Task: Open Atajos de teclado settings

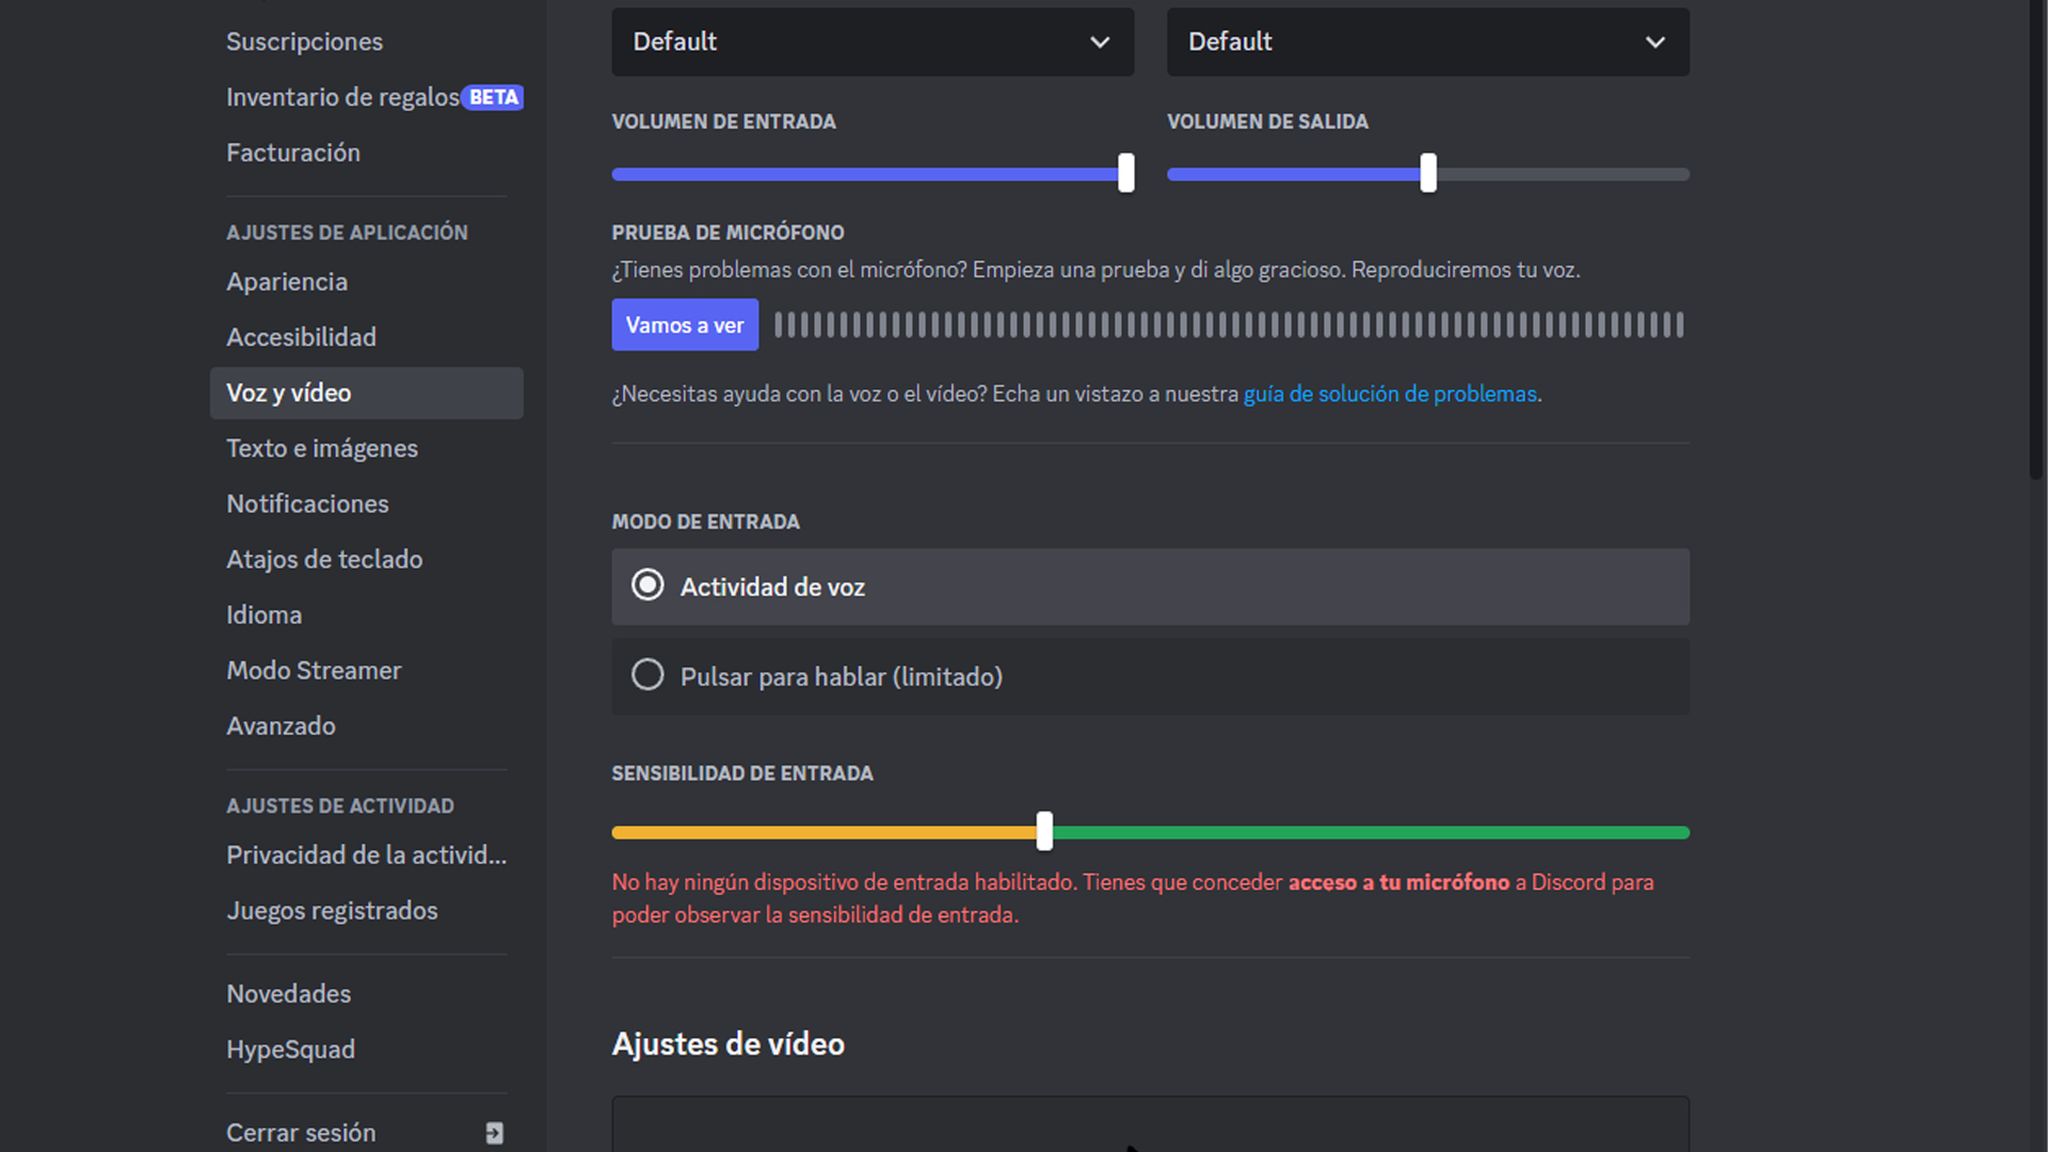Action: tap(324, 559)
